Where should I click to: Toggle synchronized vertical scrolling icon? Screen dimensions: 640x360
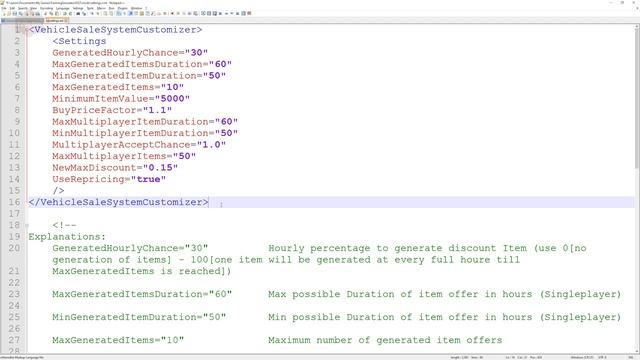pyautogui.click(x=105, y=13)
